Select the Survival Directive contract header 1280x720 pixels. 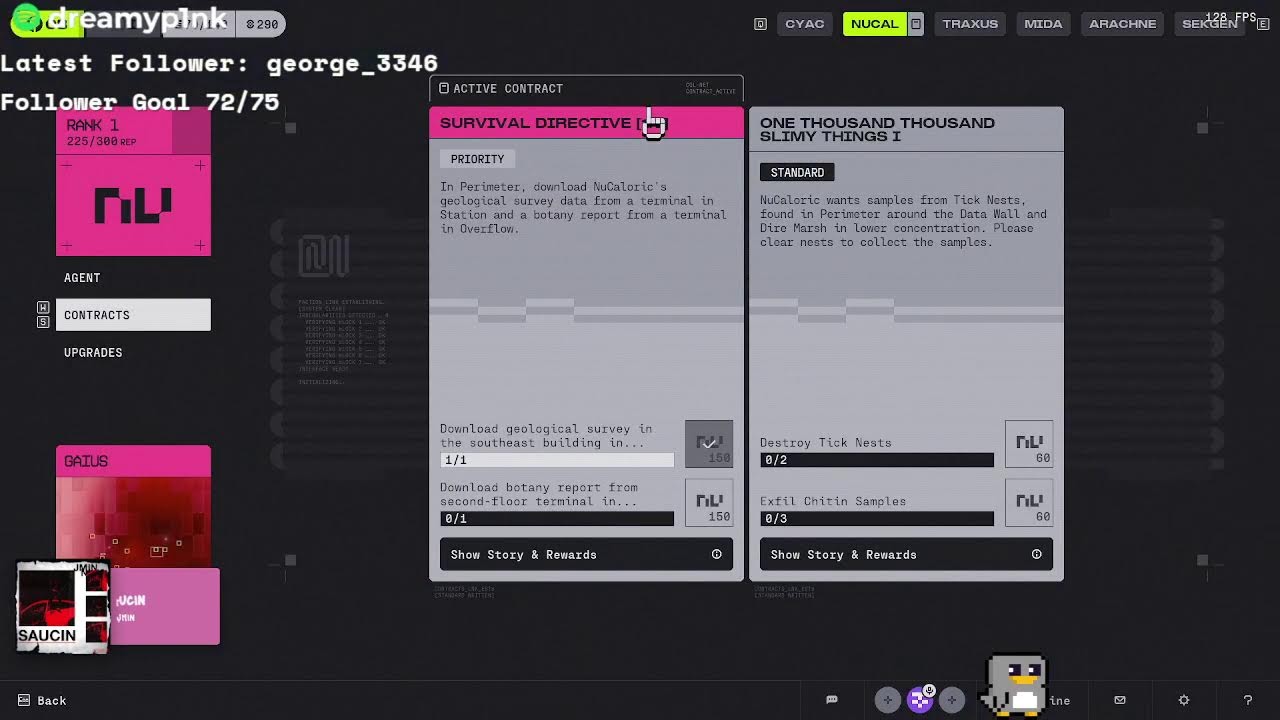tap(586, 123)
